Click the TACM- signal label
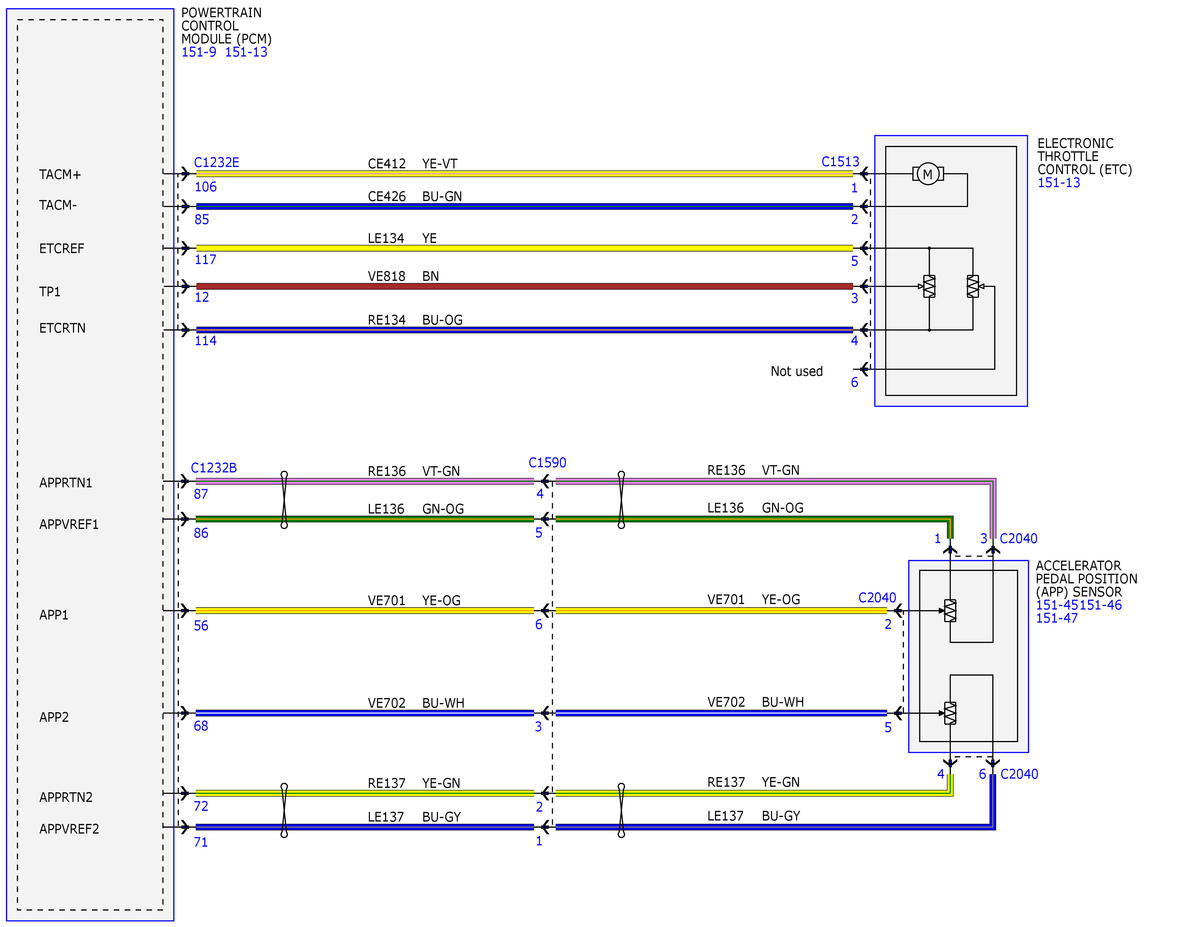 (58, 205)
